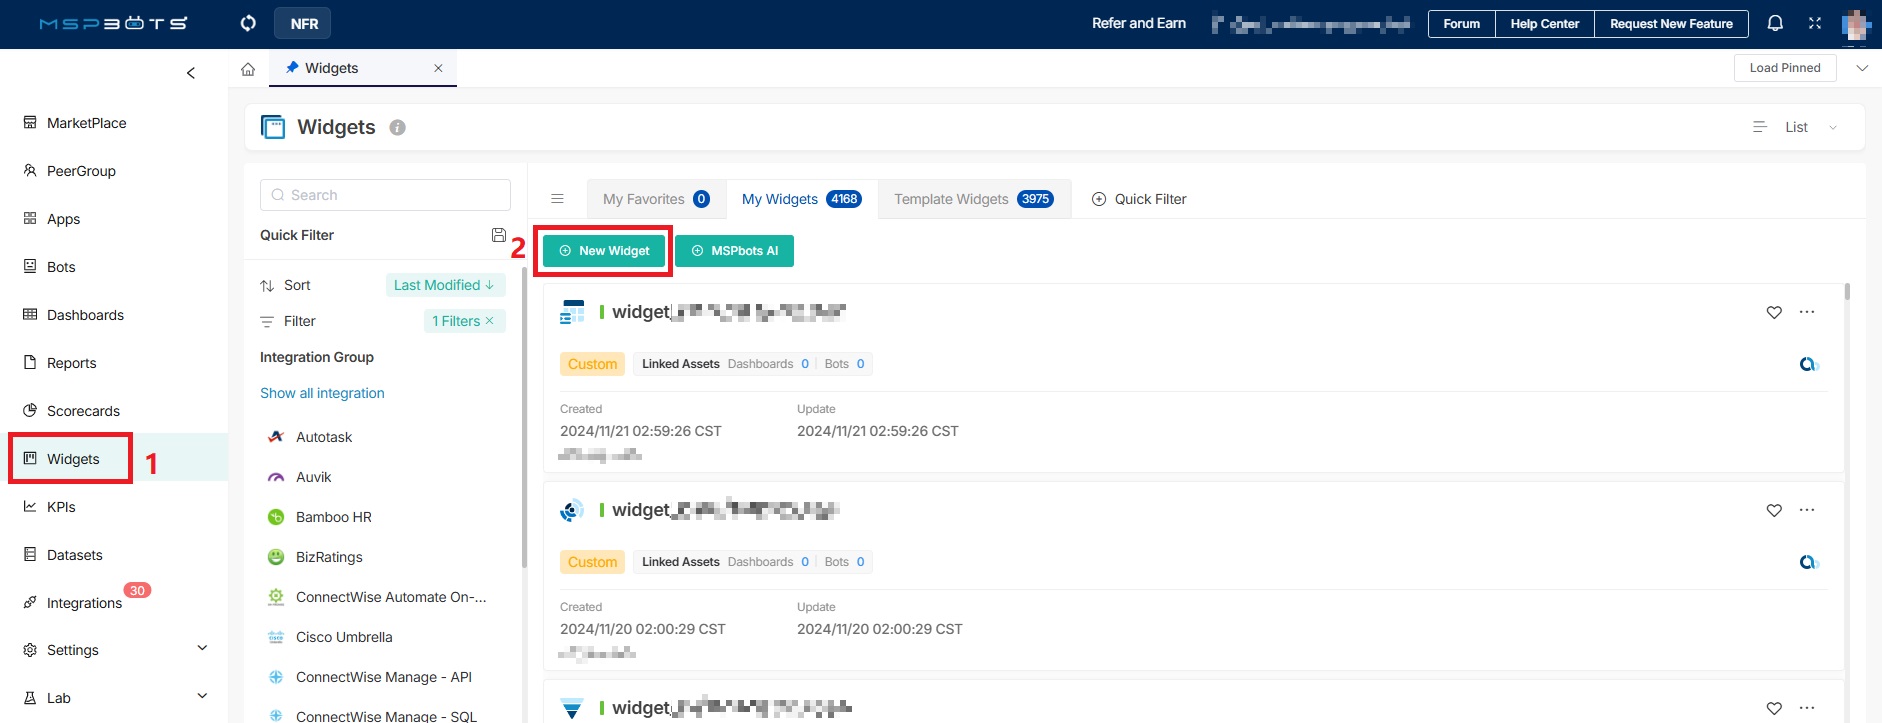The height and width of the screenshot is (723, 1882).
Task: Open more options for first widget
Action: tap(1806, 312)
